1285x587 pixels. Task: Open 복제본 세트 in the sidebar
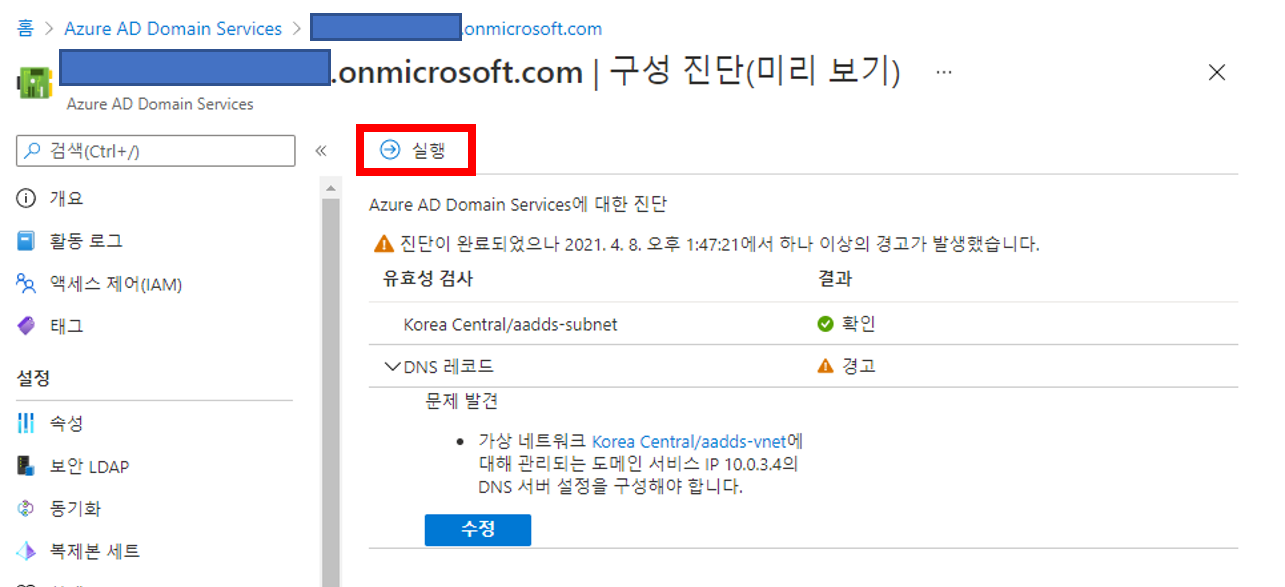click(x=95, y=551)
